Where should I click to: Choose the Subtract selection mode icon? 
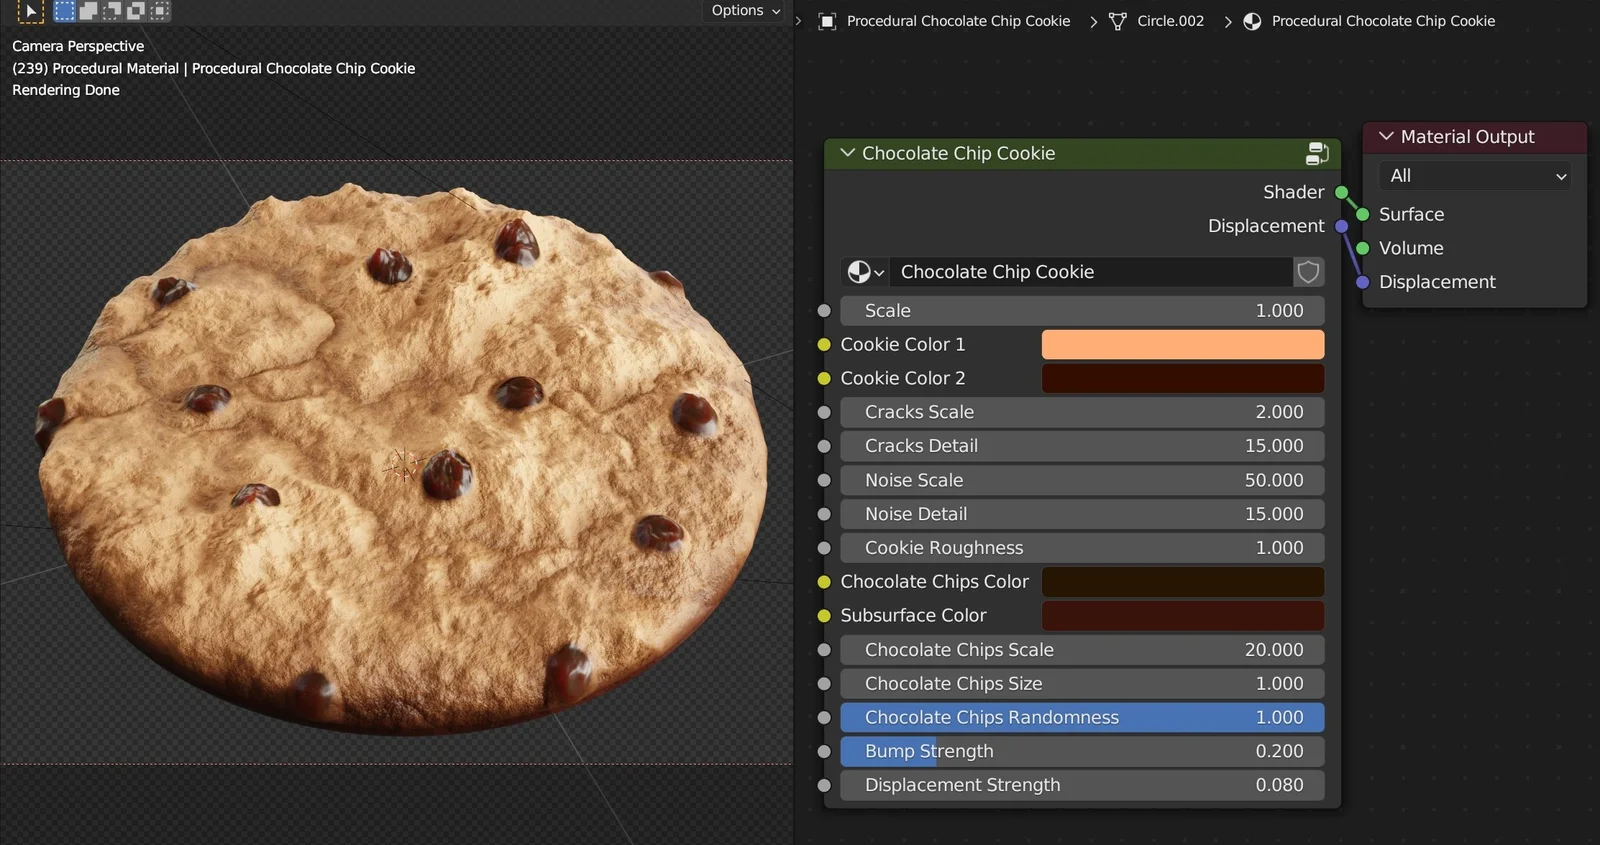coord(112,11)
